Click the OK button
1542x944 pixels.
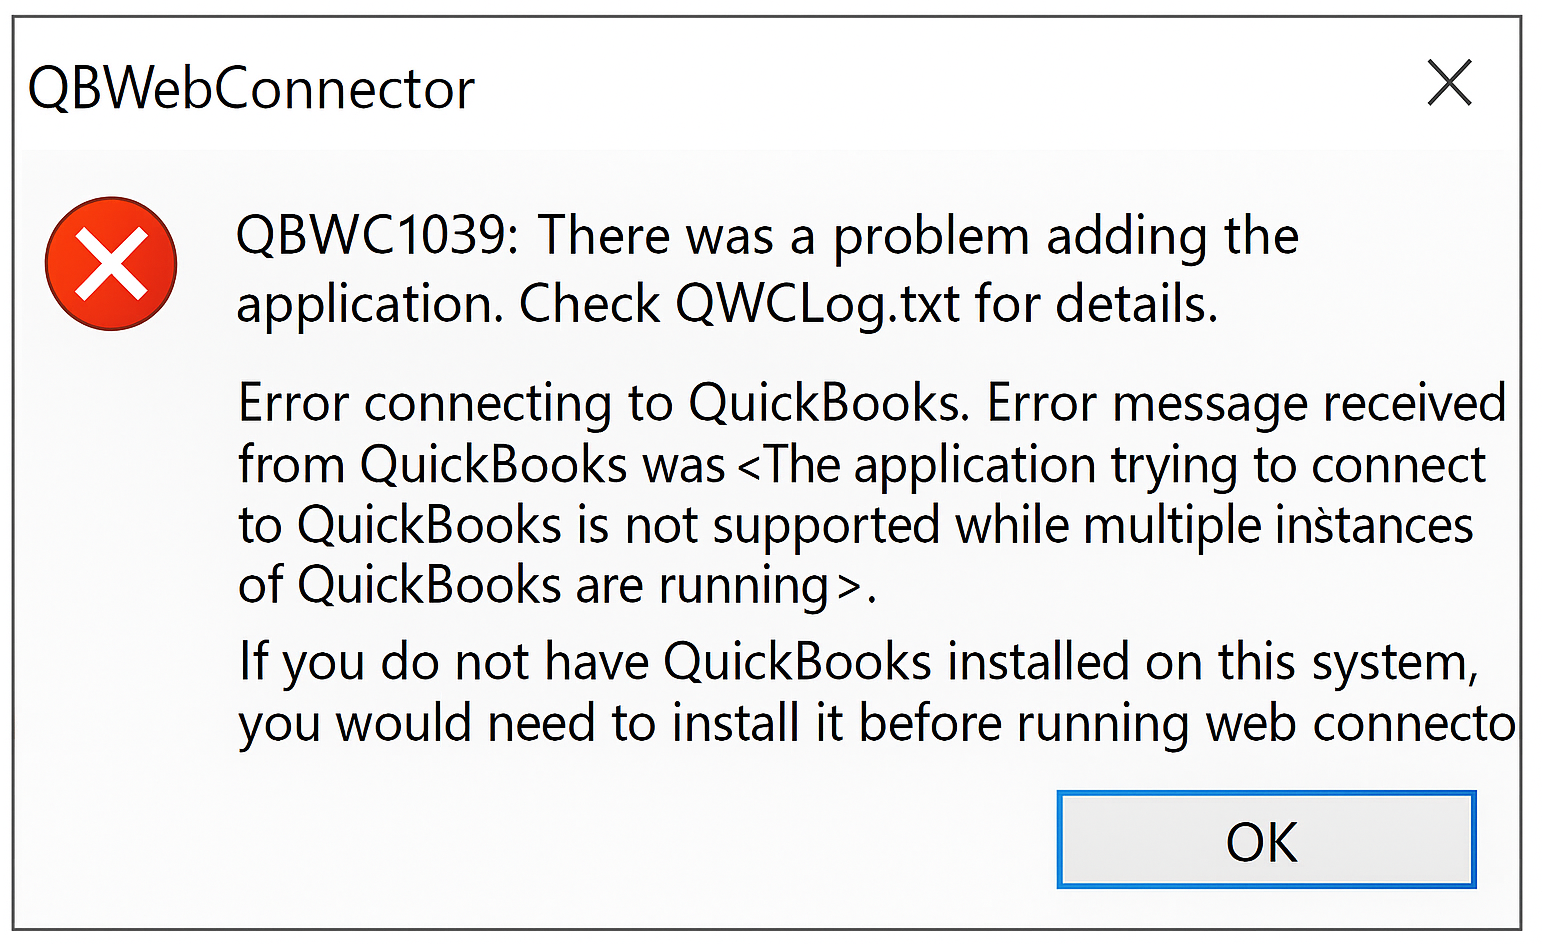coord(1266,840)
